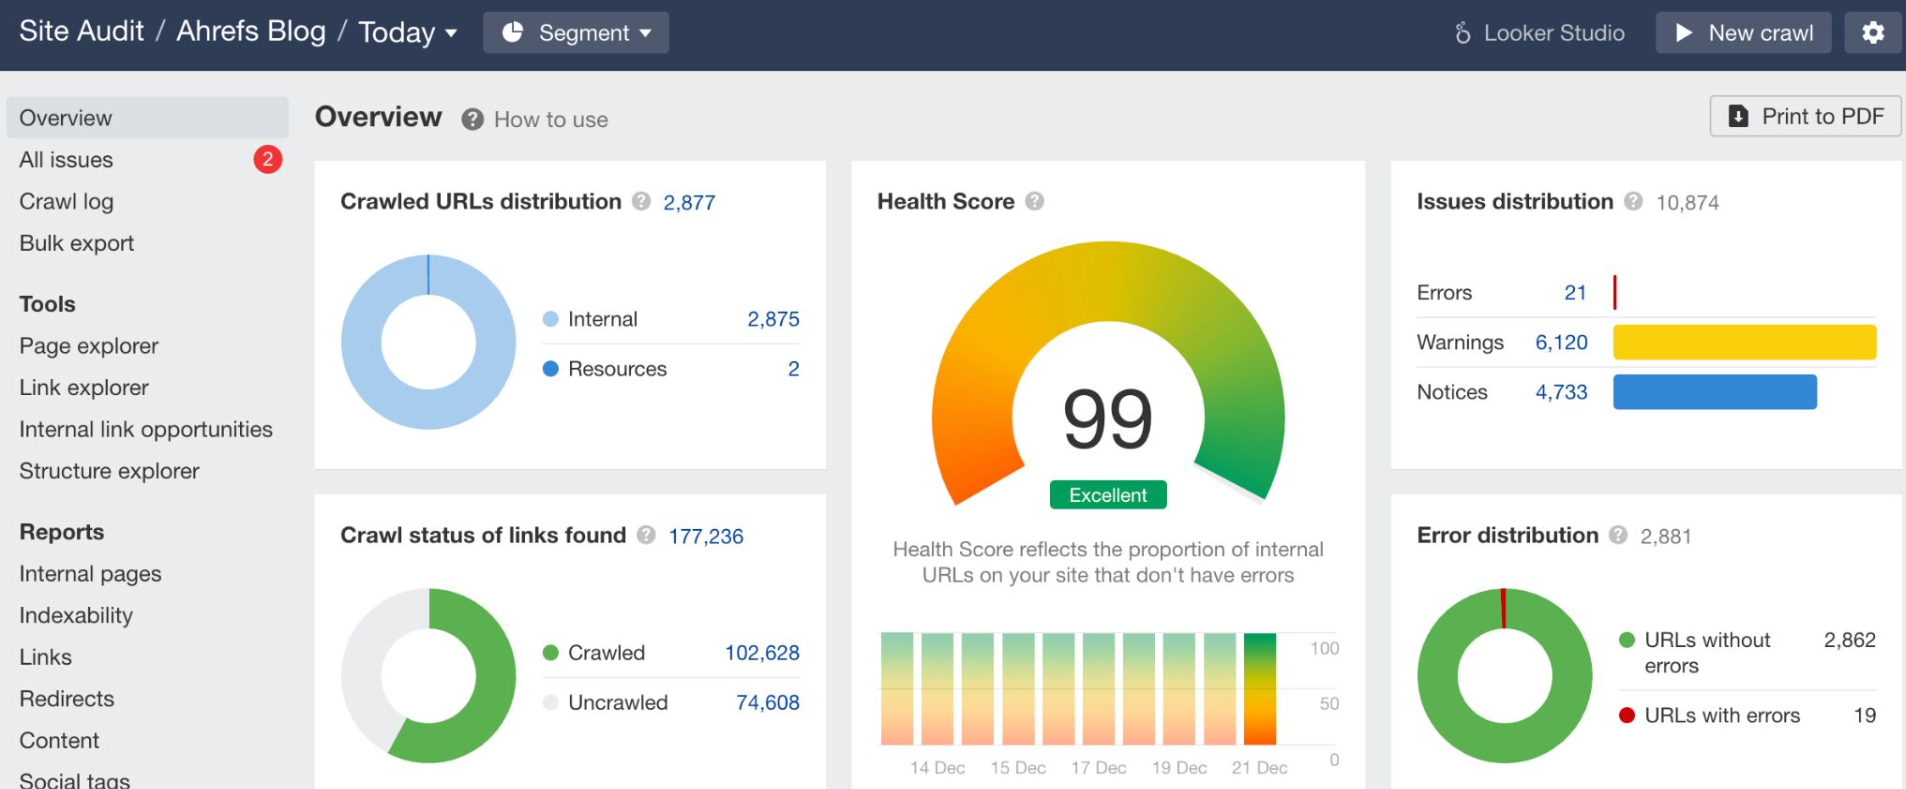Open Internal pages report
The width and height of the screenshot is (1906, 789).
click(90, 574)
